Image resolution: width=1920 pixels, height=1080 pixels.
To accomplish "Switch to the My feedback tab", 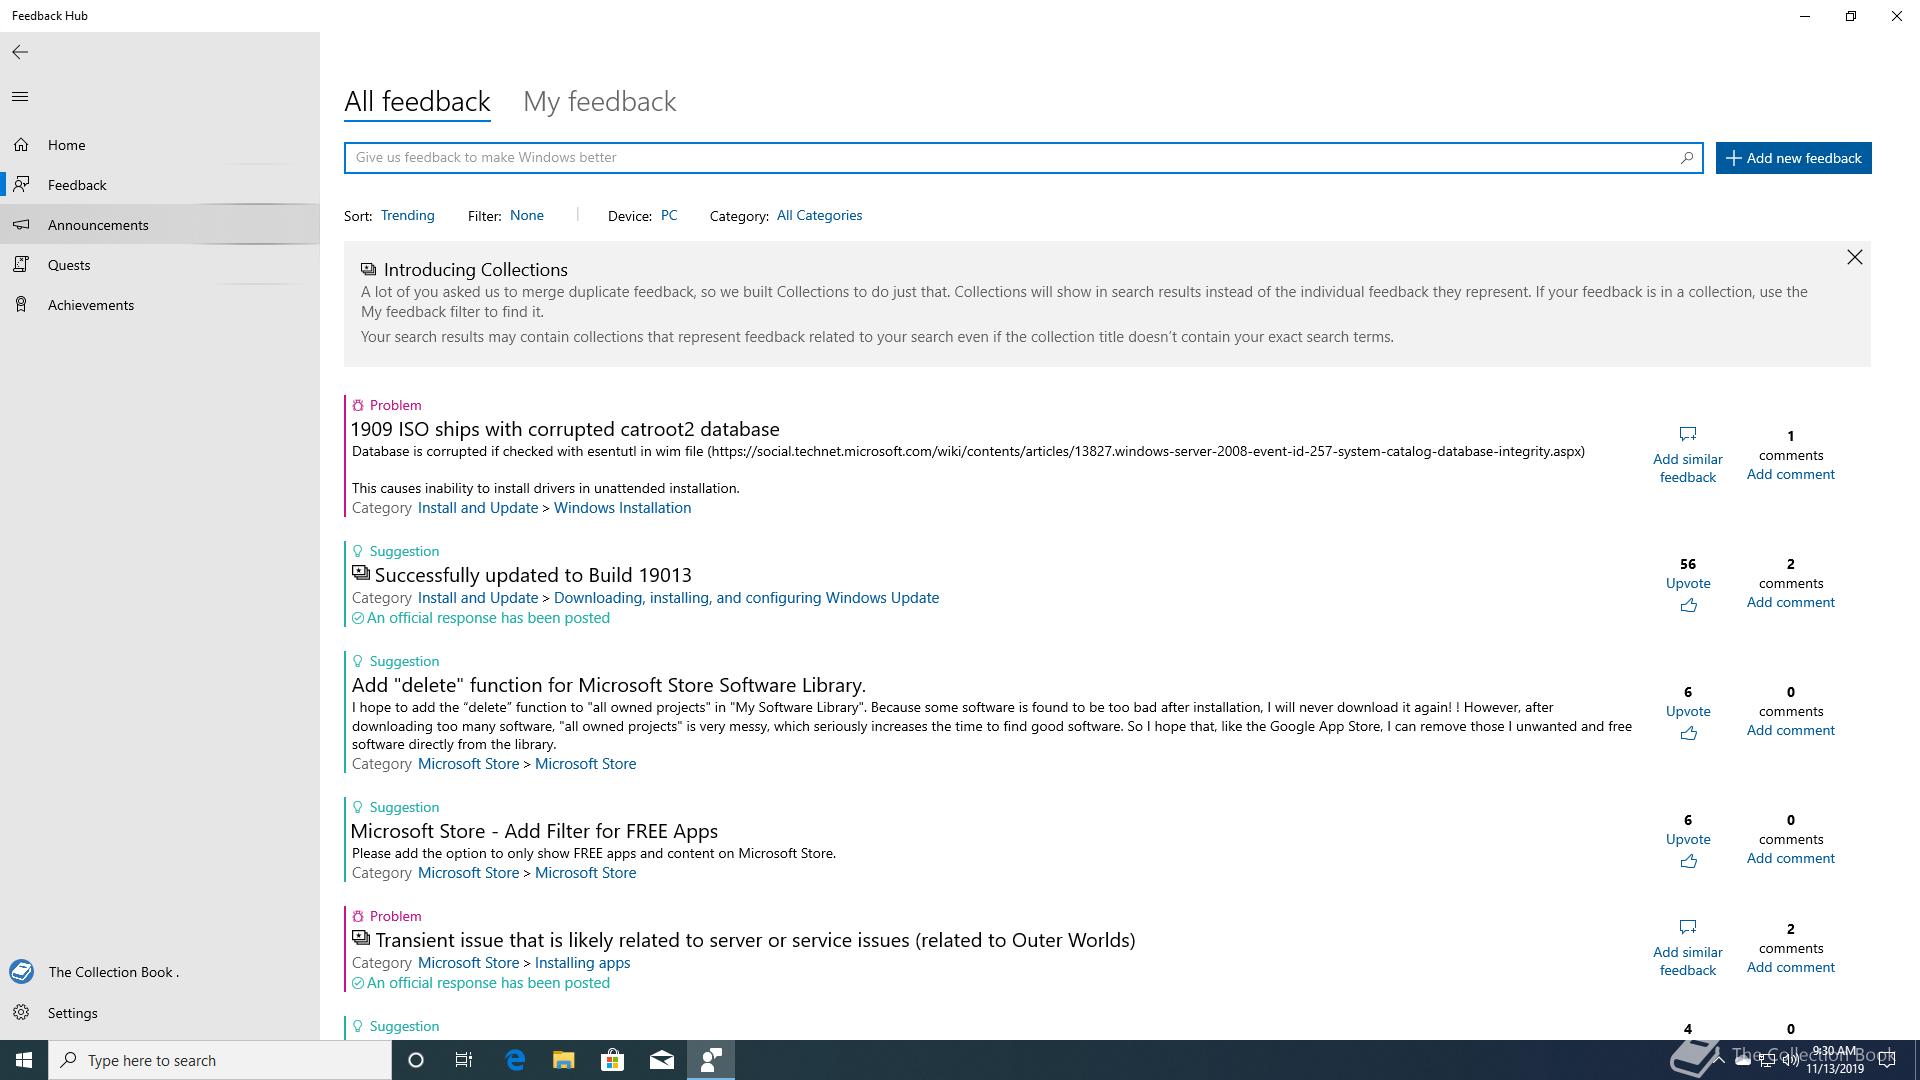I will click(x=600, y=102).
